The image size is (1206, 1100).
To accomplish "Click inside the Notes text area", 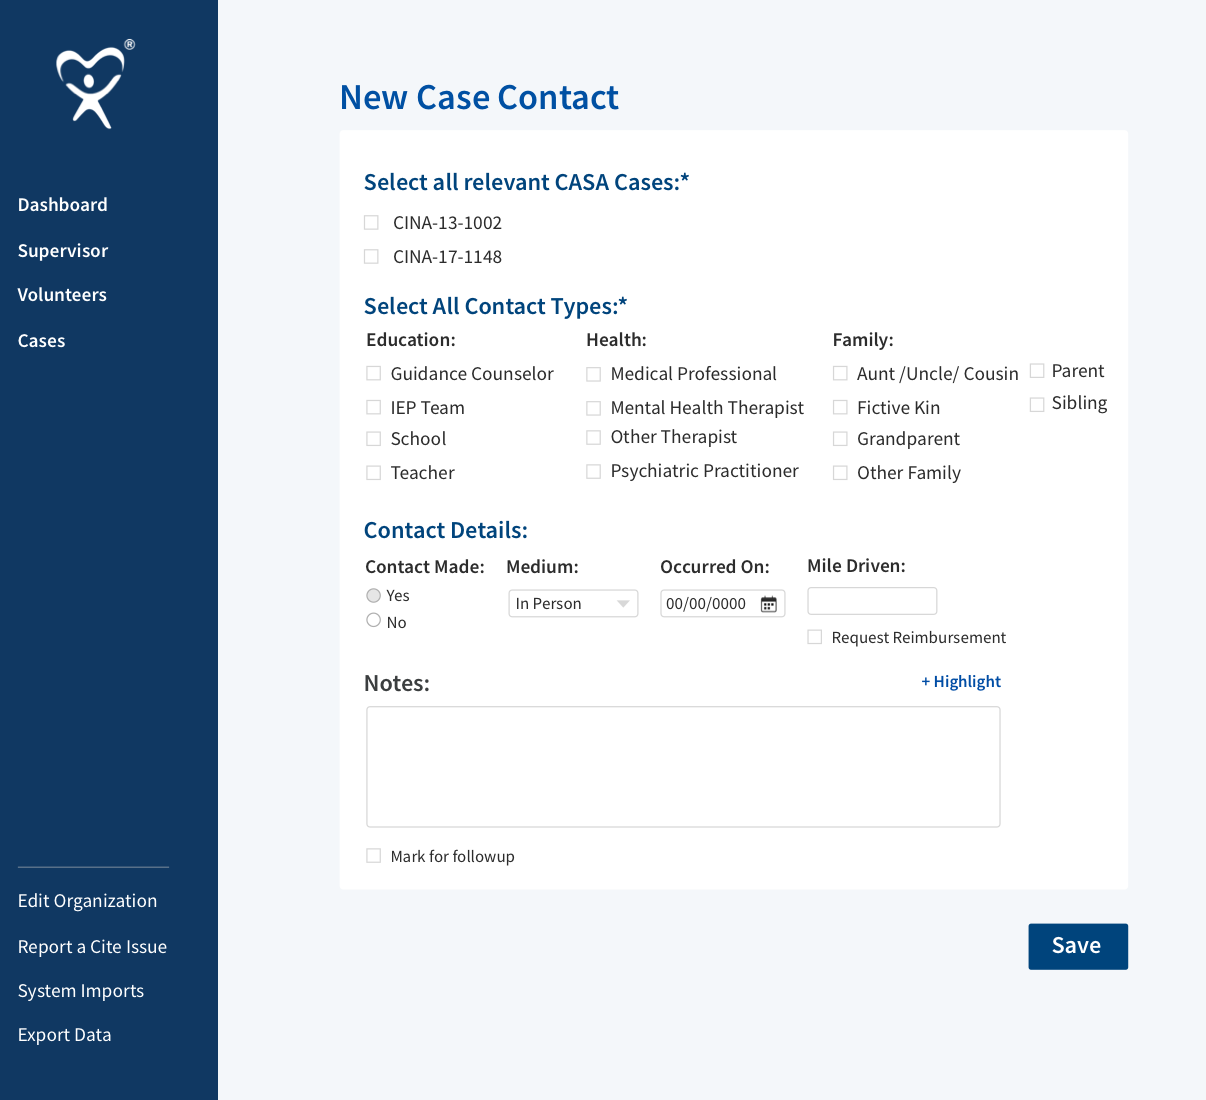I will [683, 767].
